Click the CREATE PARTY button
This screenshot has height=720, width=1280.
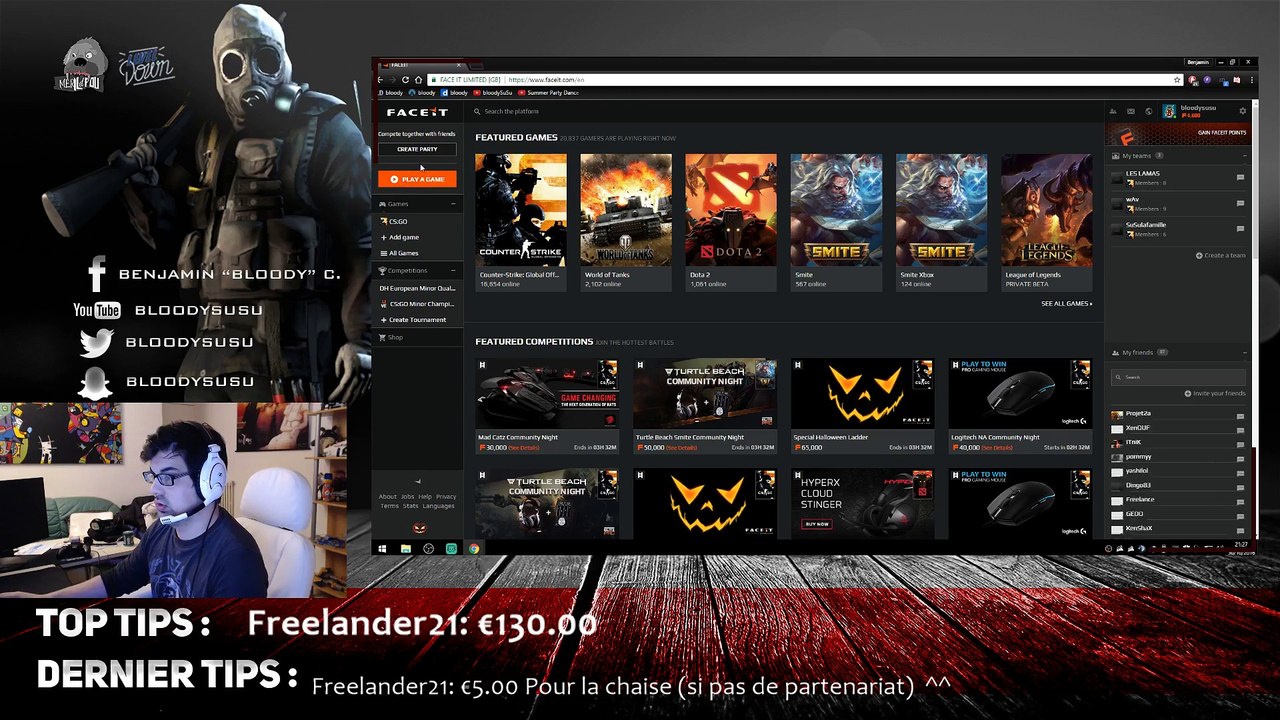417,149
